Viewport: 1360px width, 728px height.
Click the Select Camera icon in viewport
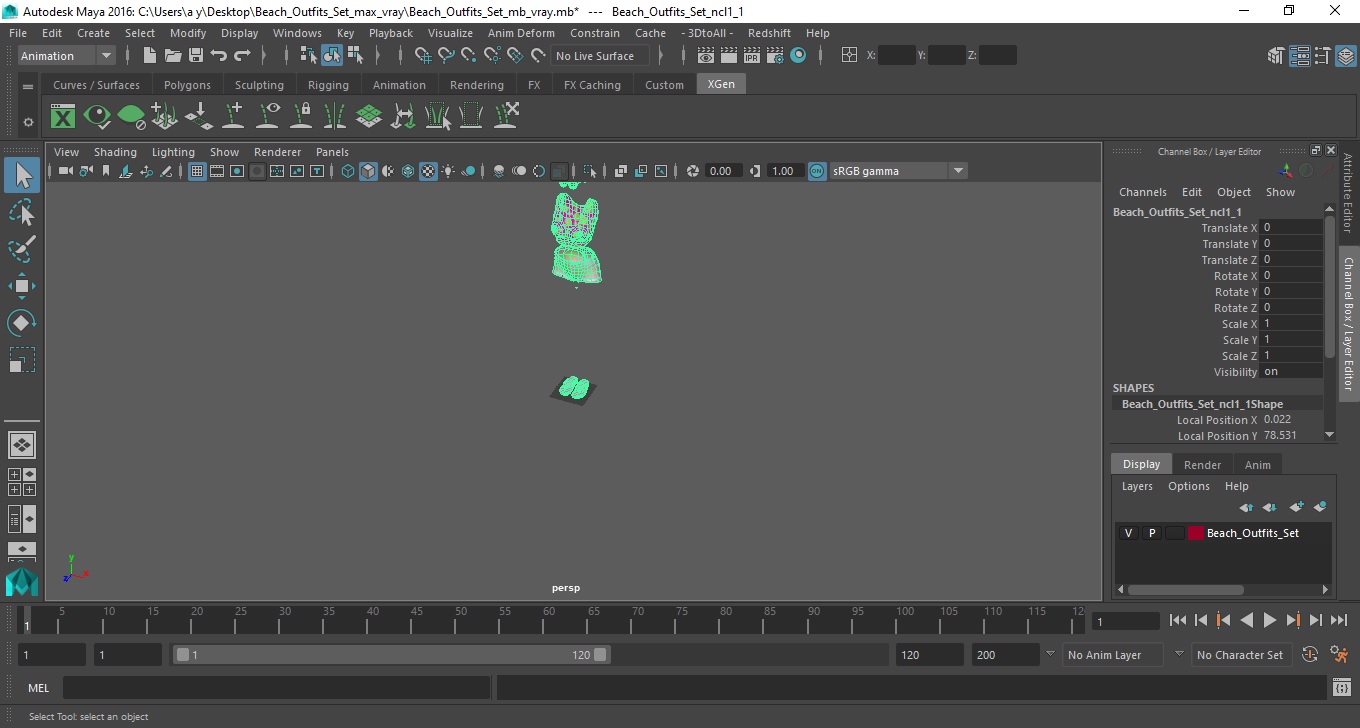(64, 171)
